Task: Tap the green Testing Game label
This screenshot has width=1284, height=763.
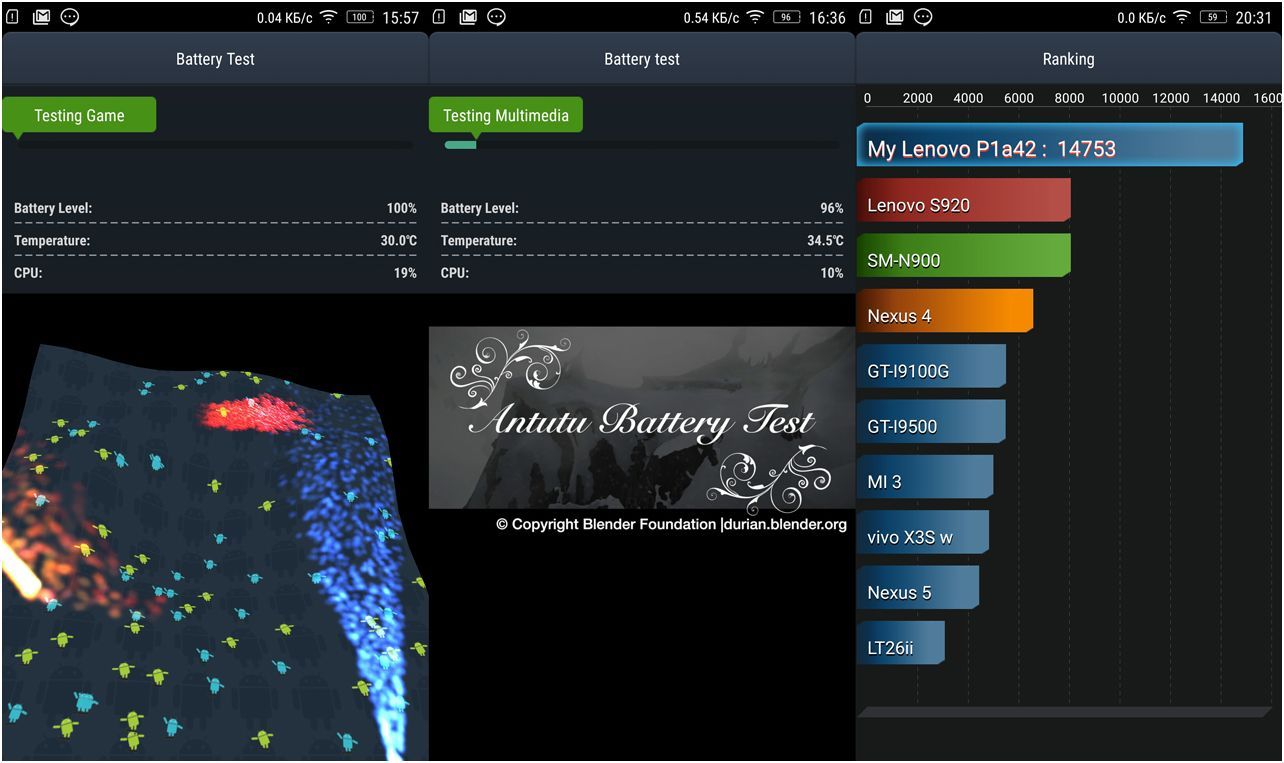Action: click(79, 115)
